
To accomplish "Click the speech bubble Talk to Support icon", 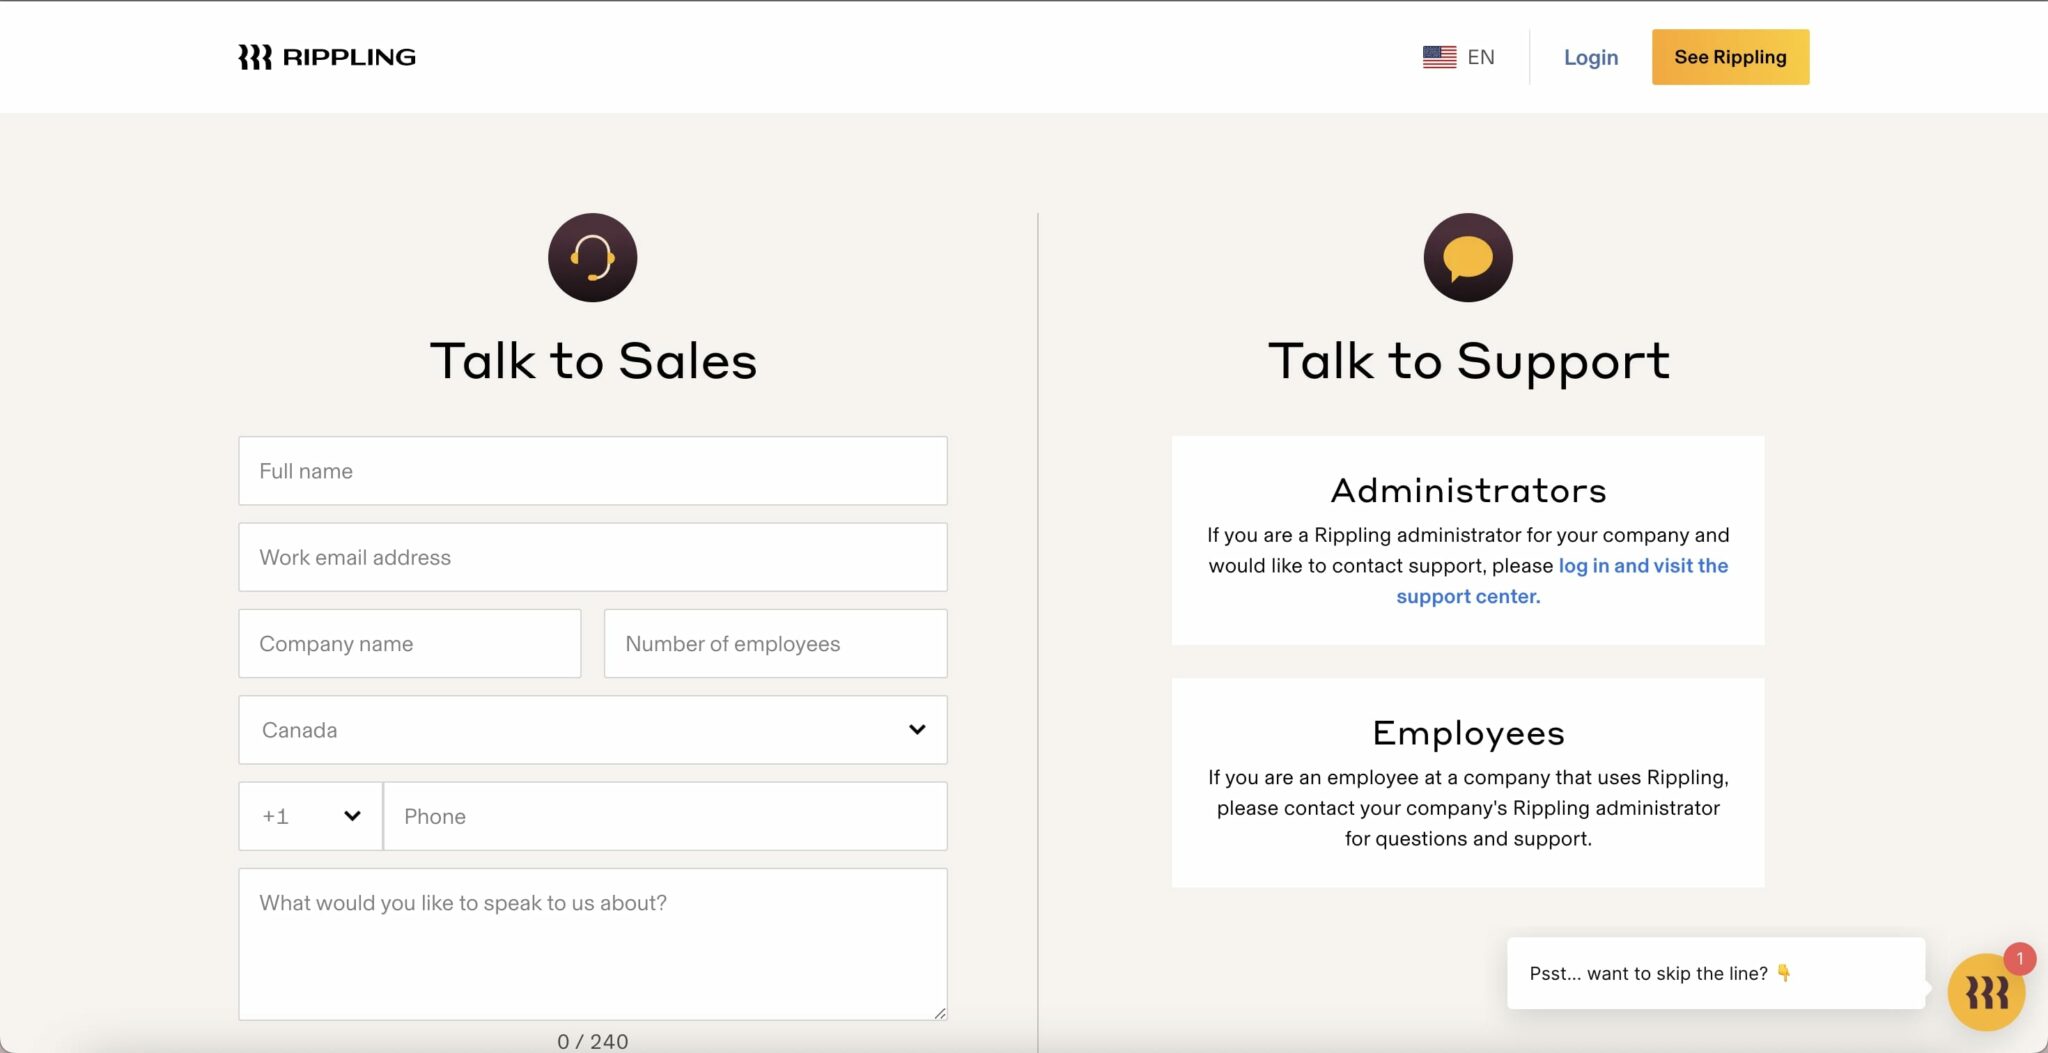I will (x=1468, y=257).
